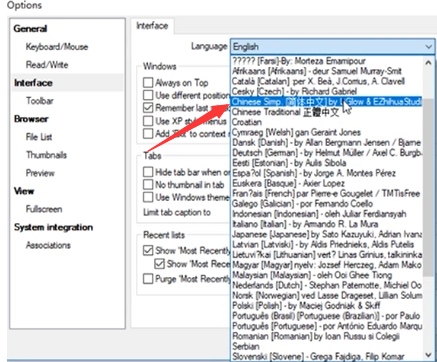Choose Farsi by Morteza Emamipour
Screen dimensions: 437x362
click(x=327, y=61)
